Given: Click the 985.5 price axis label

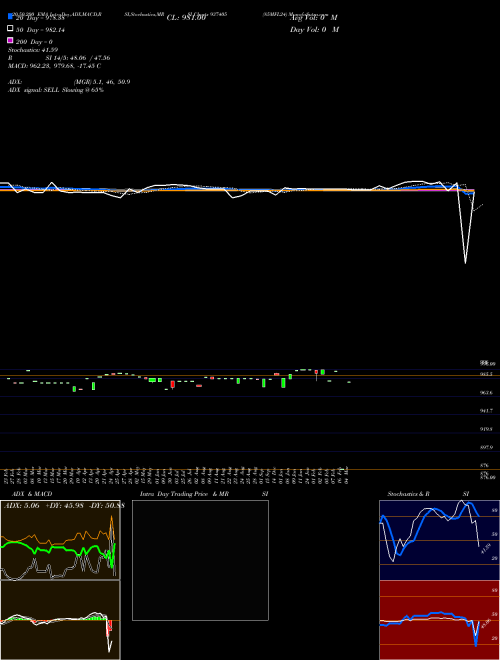Looking at the screenshot, I should pos(486,374).
